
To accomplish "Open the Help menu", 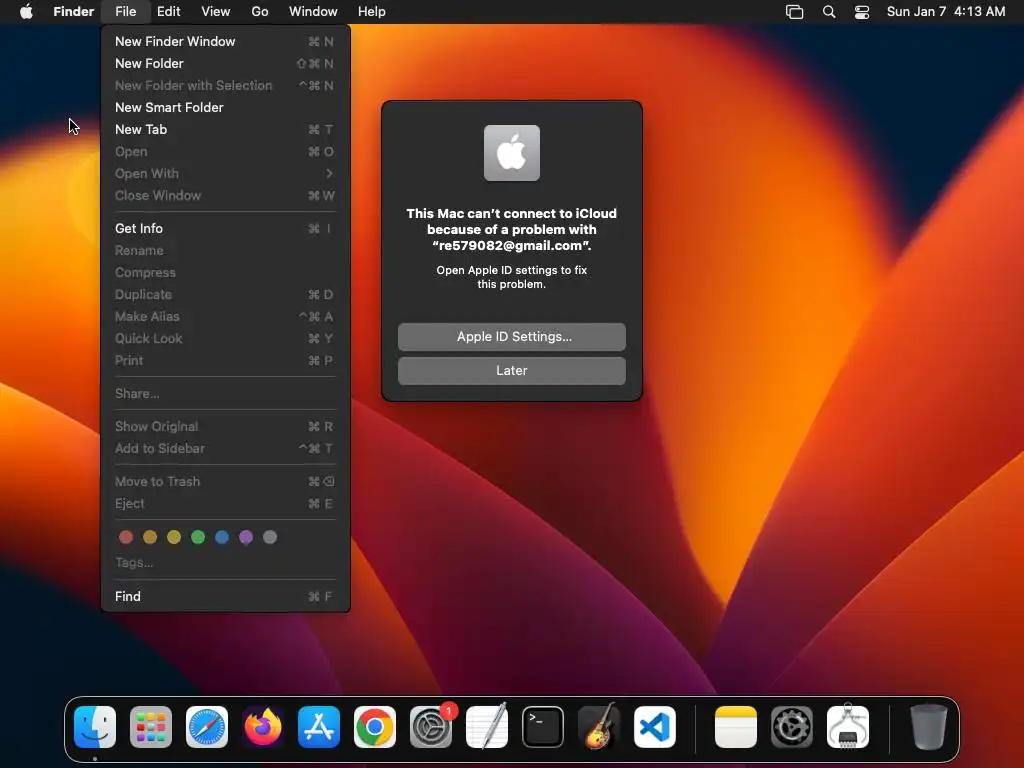I will (372, 11).
